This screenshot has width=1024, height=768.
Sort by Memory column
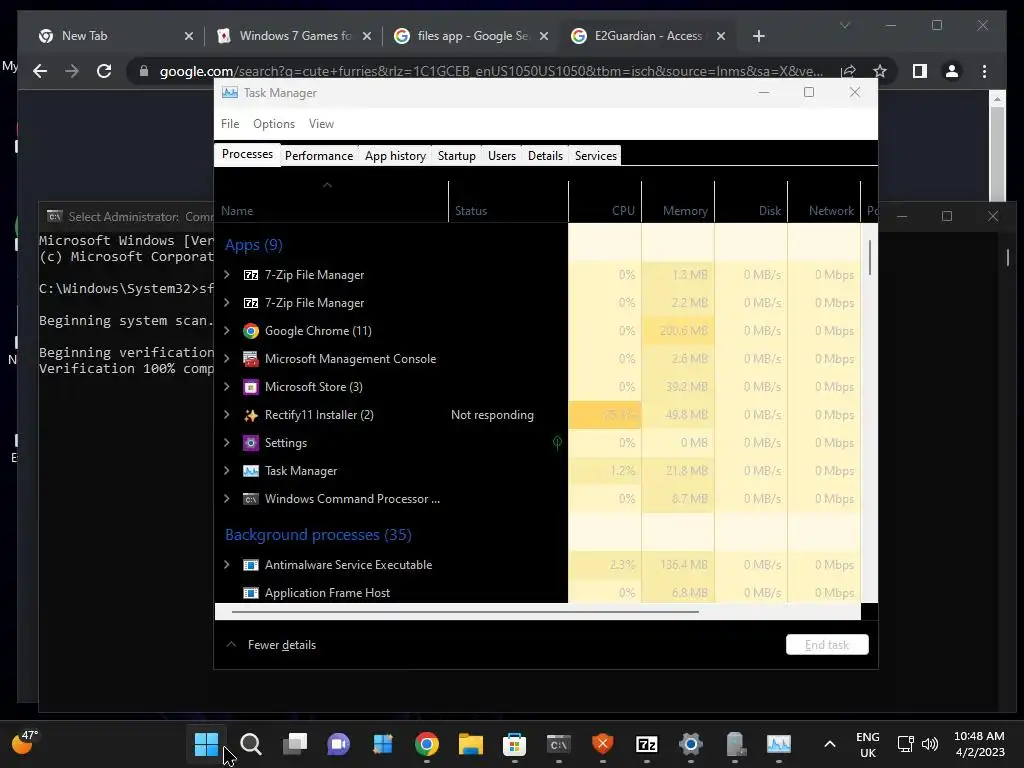point(679,202)
